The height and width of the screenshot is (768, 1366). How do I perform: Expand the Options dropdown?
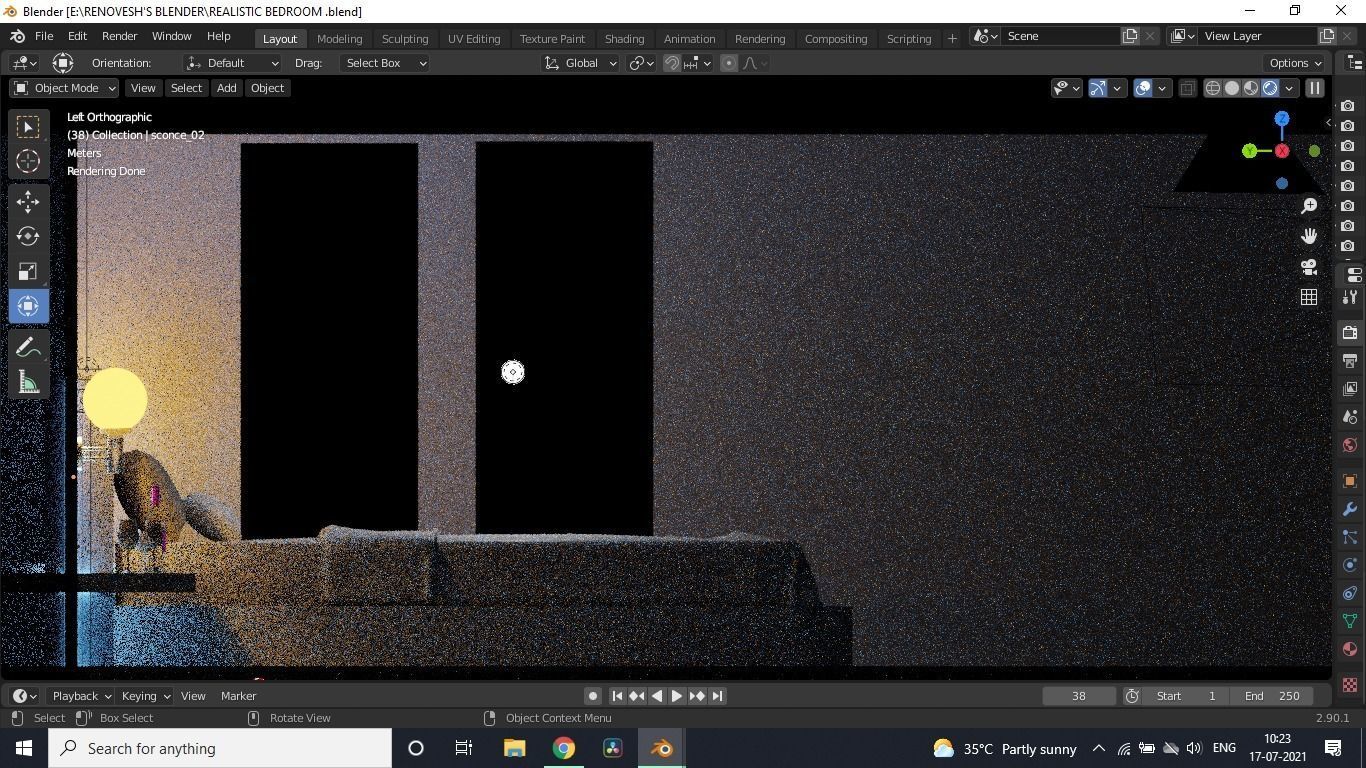(1296, 63)
